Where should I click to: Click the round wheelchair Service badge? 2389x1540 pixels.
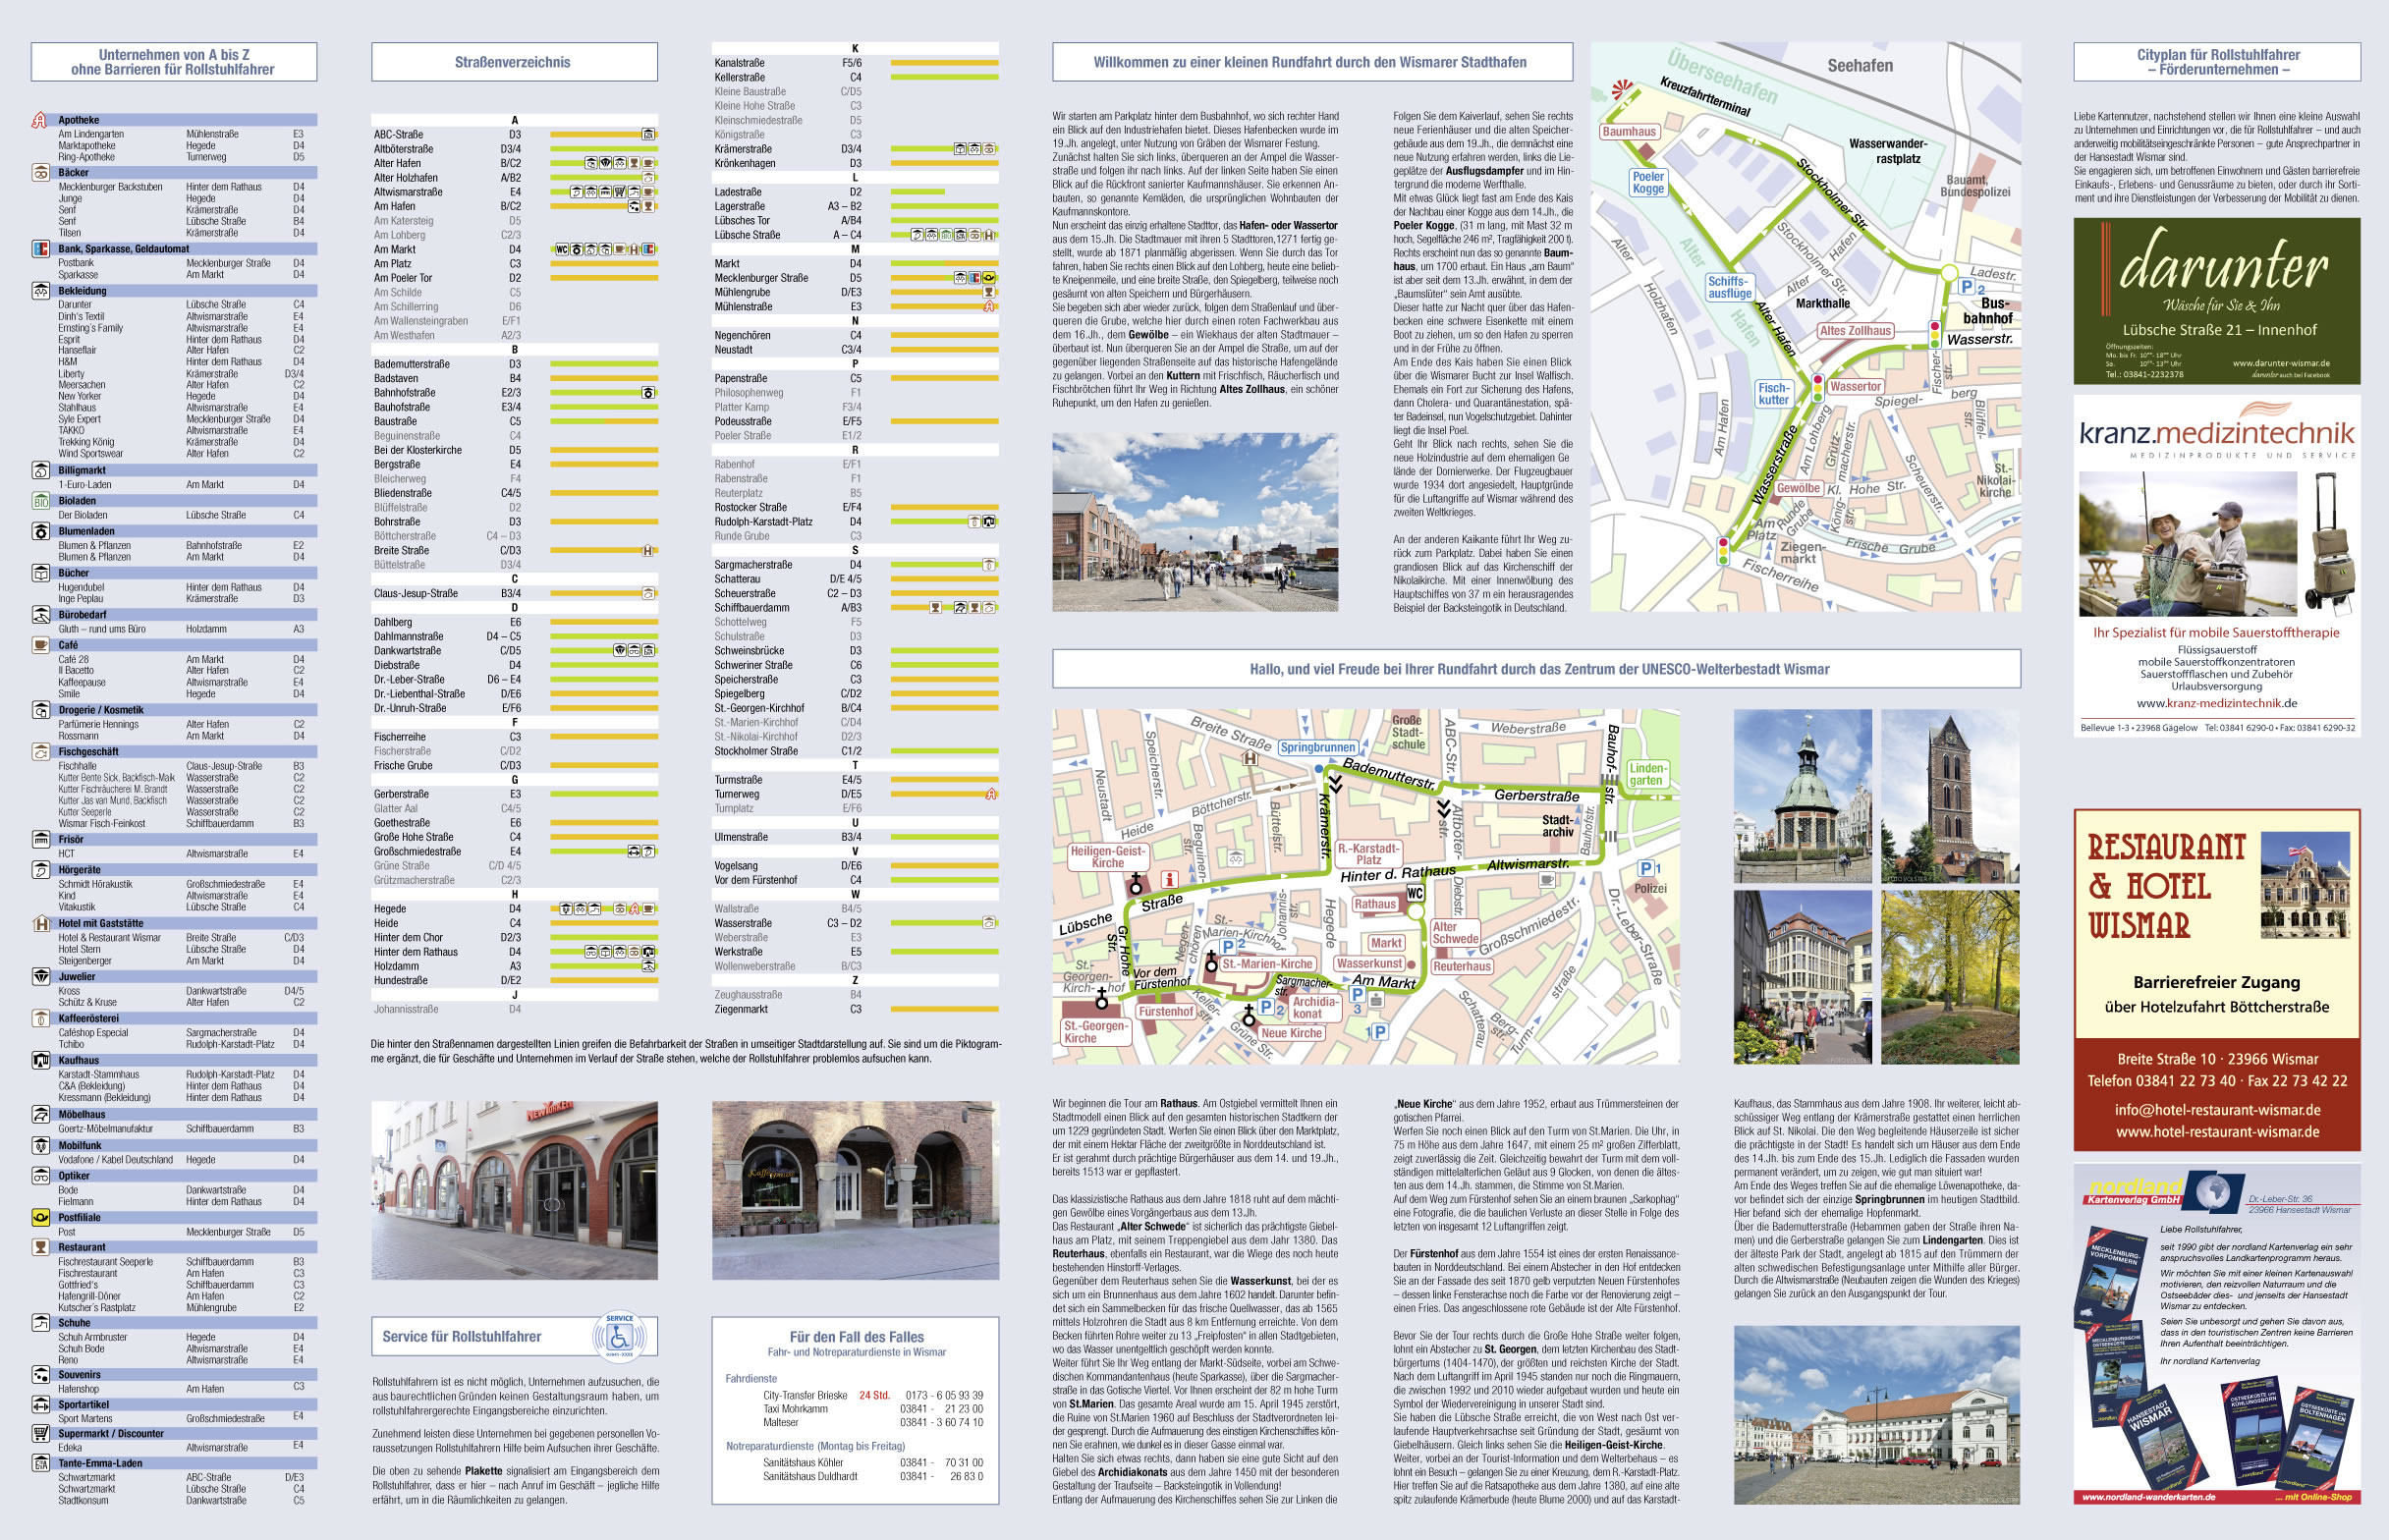pos(620,1336)
